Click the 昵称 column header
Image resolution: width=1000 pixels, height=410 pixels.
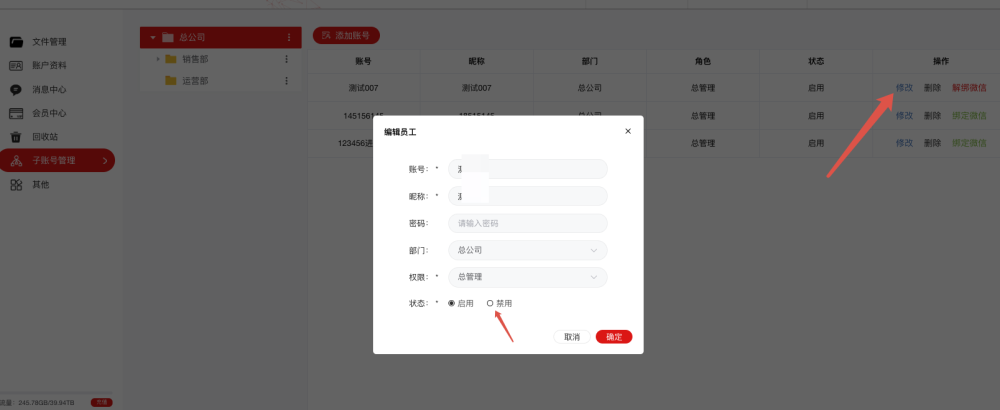tap(477, 62)
